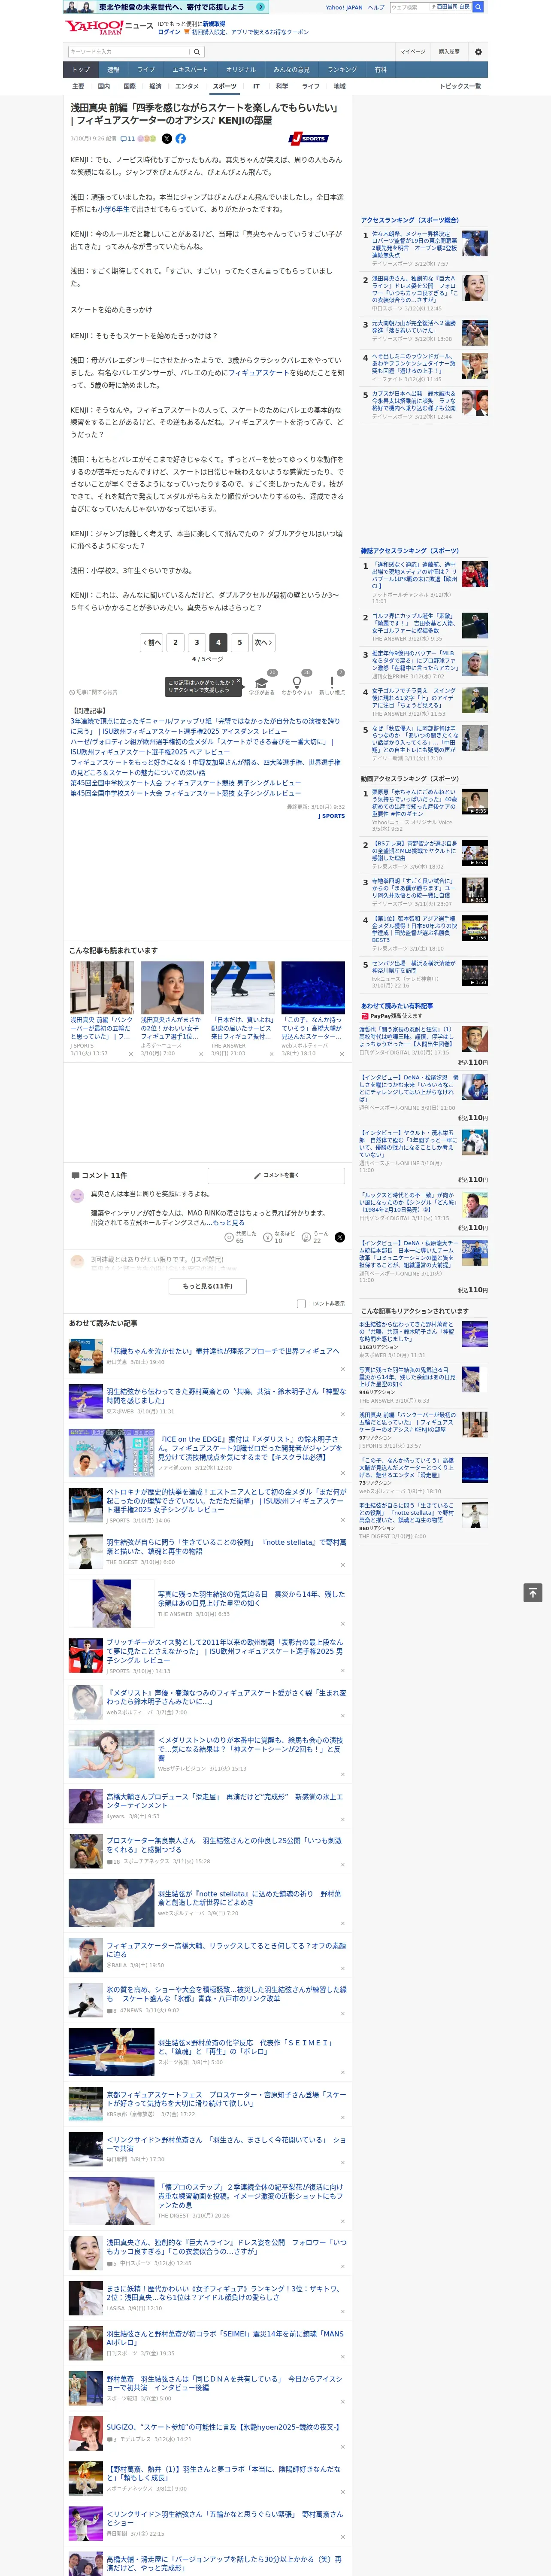Open PayPay残高 paid article 渡部也 link
The height and width of the screenshot is (2576, 551).
[x=408, y=1036]
